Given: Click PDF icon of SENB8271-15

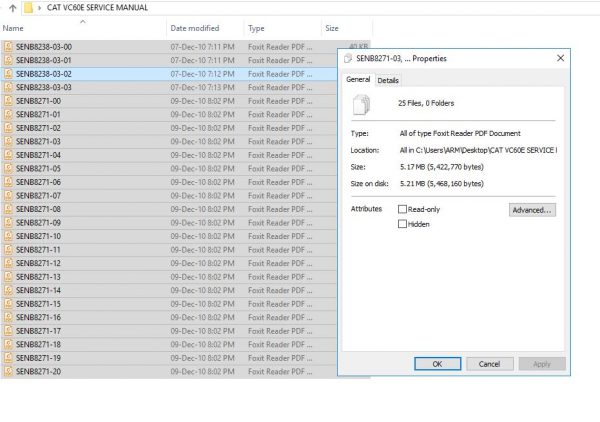Looking at the screenshot, I should [8, 304].
